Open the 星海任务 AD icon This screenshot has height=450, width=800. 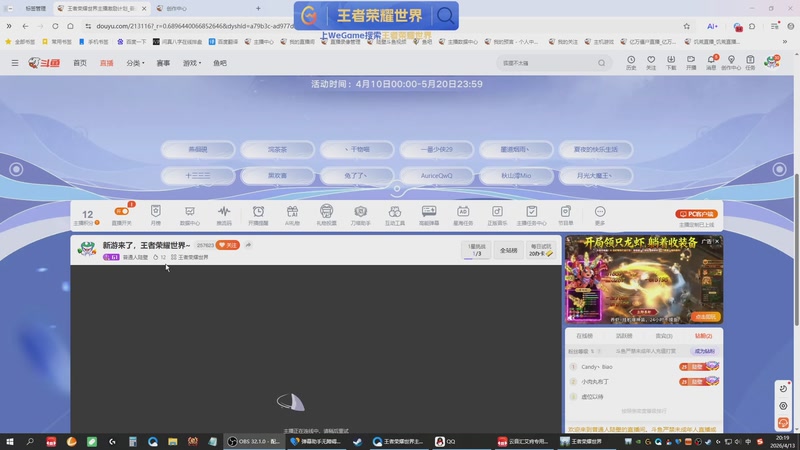coord(463,215)
